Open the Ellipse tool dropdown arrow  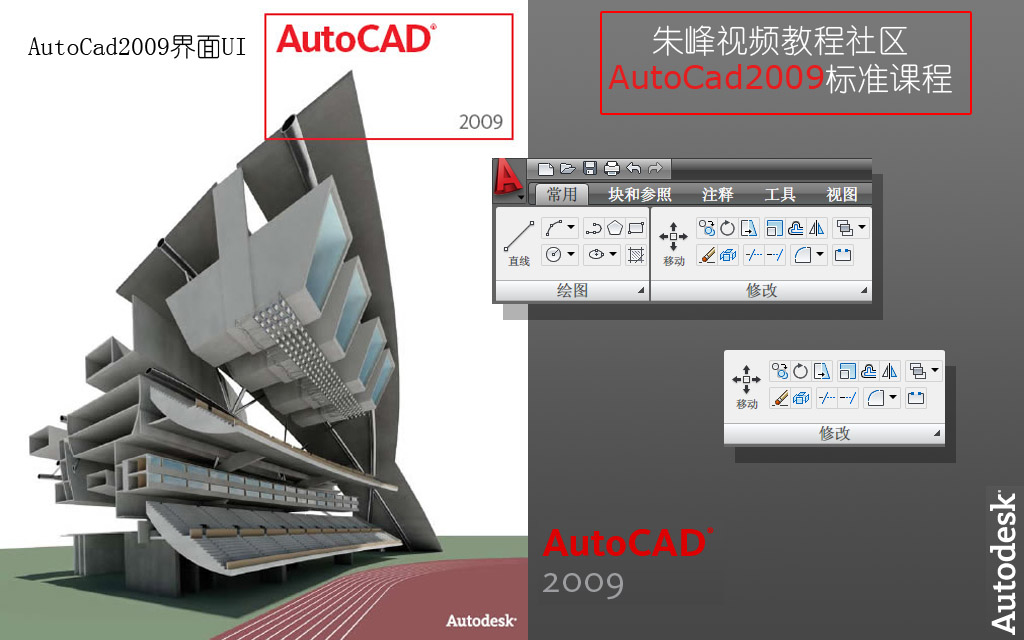pos(613,255)
